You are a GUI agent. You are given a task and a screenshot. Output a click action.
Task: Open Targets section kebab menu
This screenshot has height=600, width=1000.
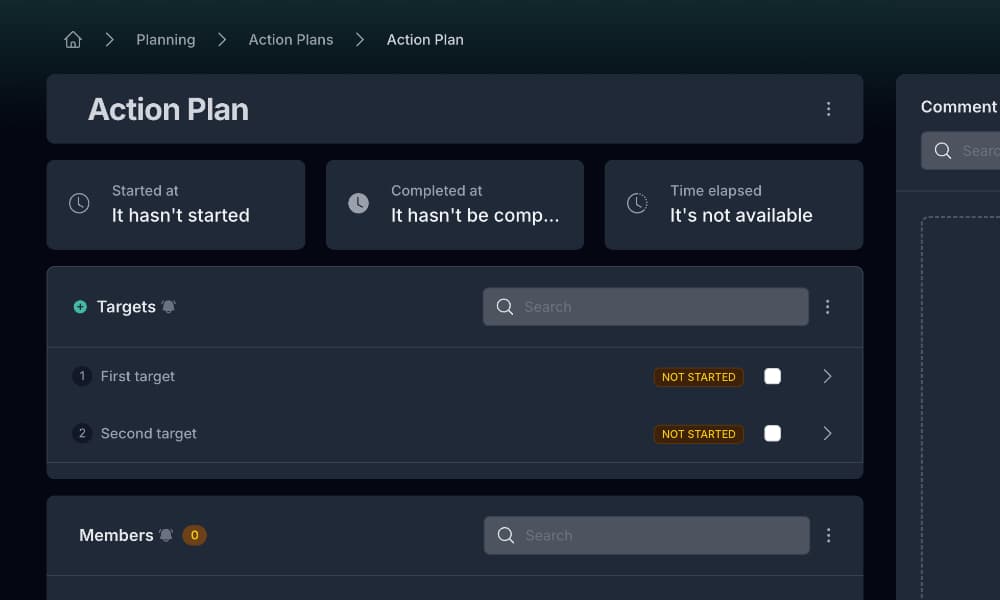pyautogui.click(x=828, y=307)
